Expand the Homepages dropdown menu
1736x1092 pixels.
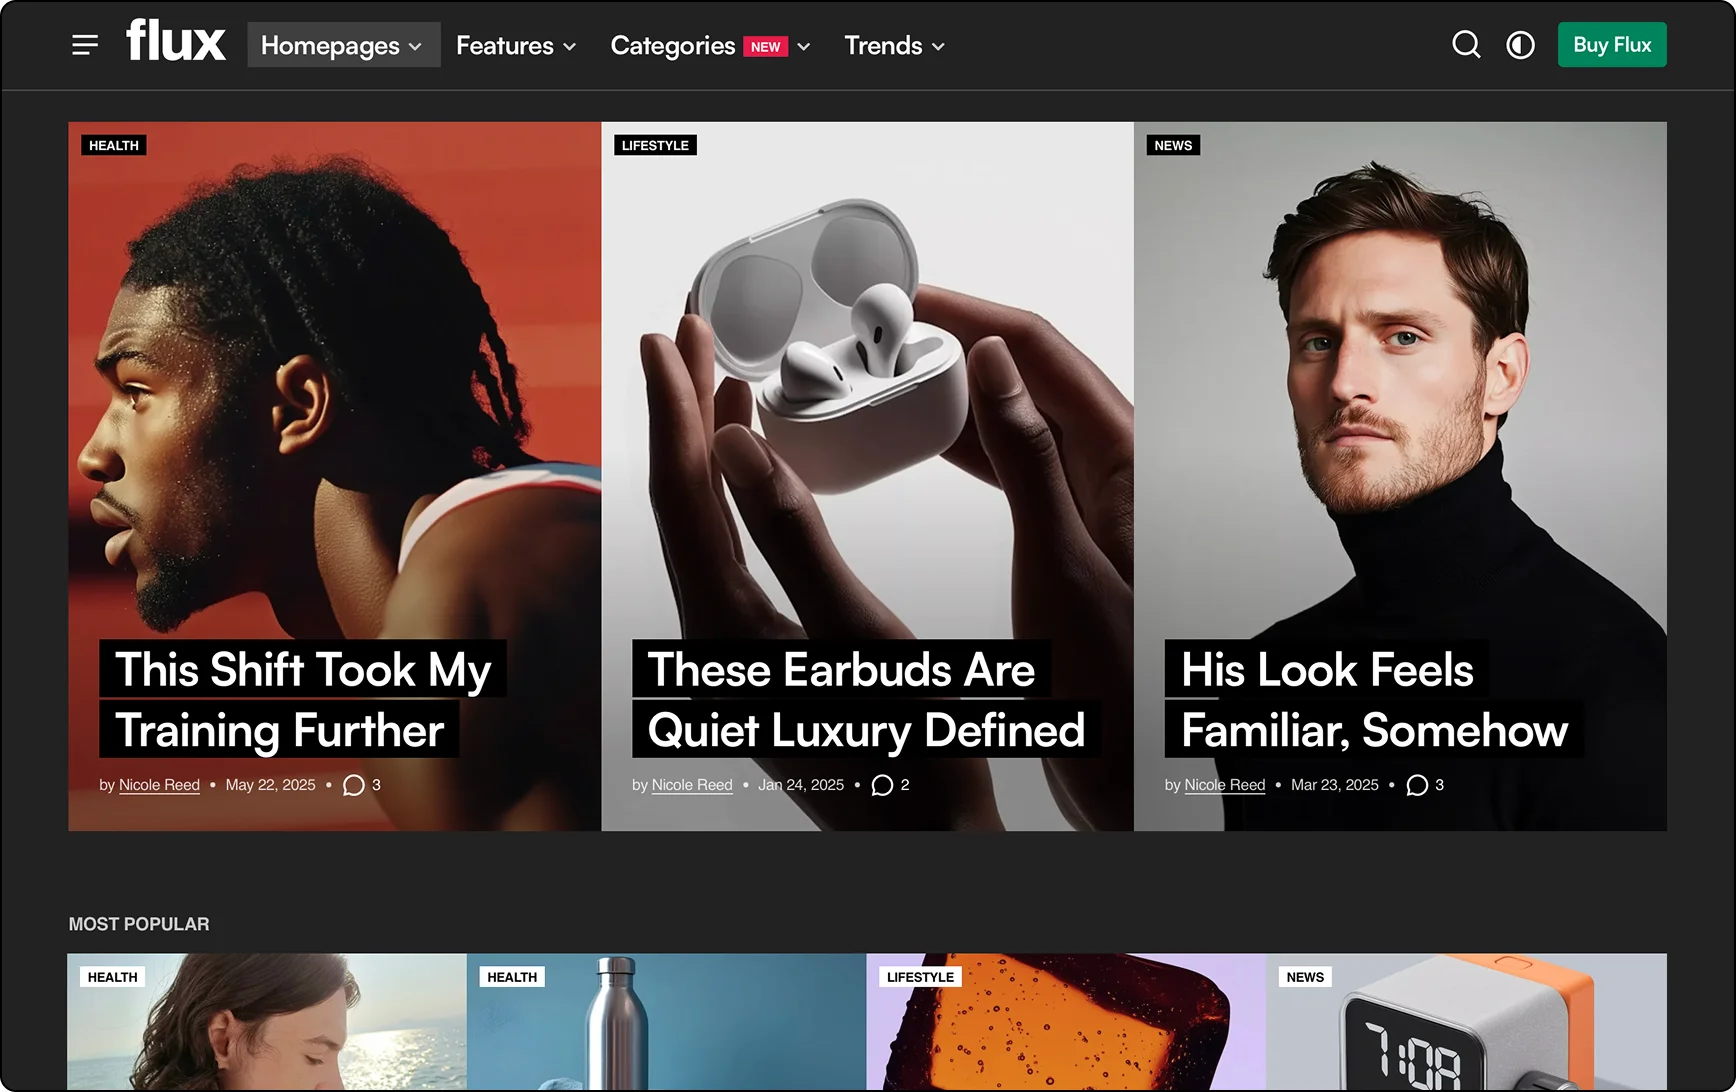click(343, 45)
